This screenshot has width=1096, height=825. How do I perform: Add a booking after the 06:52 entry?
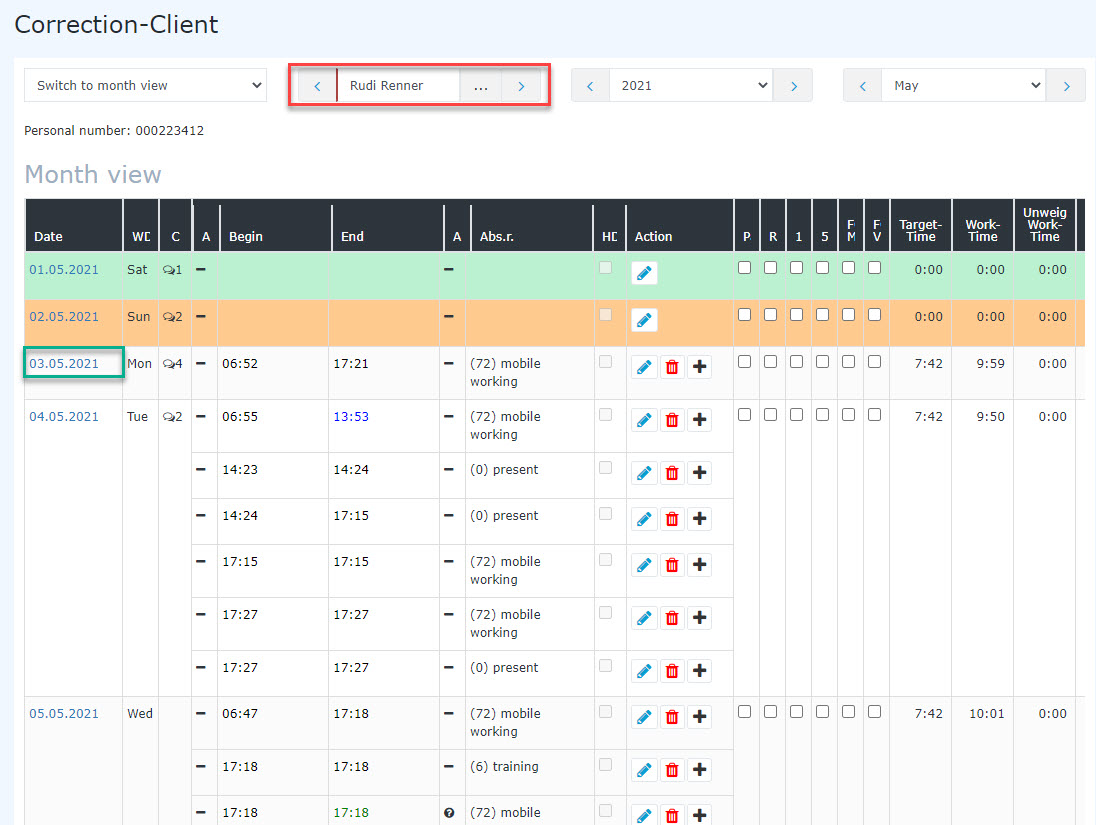[699, 366]
